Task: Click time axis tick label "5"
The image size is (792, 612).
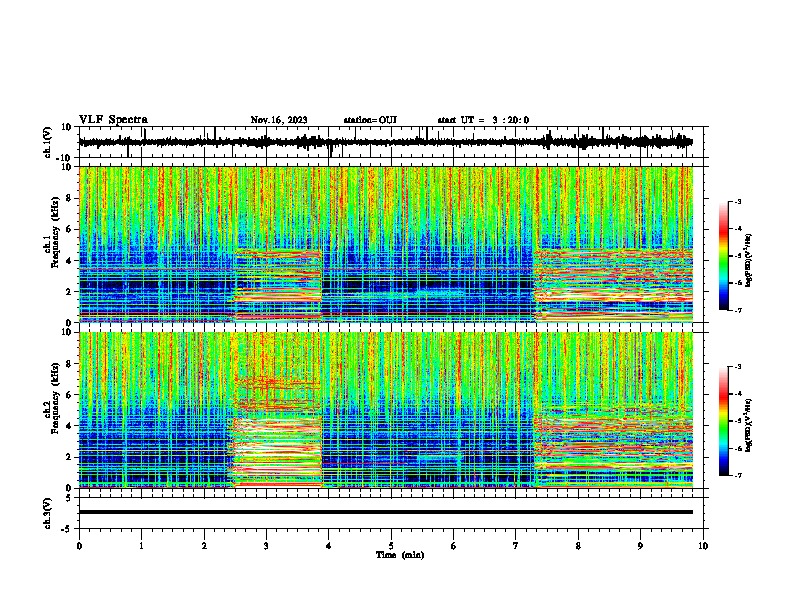Action: point(391,546)
